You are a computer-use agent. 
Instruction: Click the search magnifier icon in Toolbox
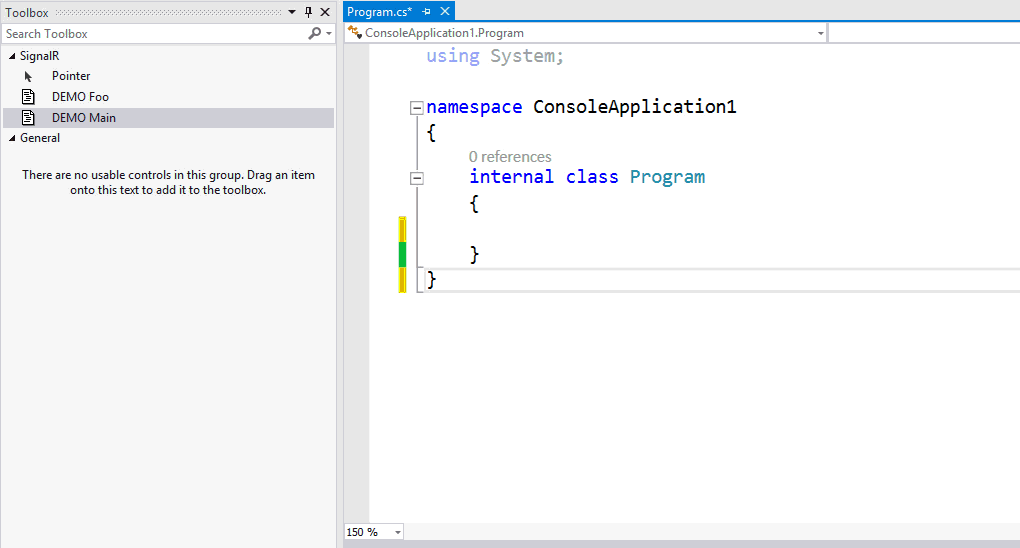pyautogui.click(x=315, y=34)
